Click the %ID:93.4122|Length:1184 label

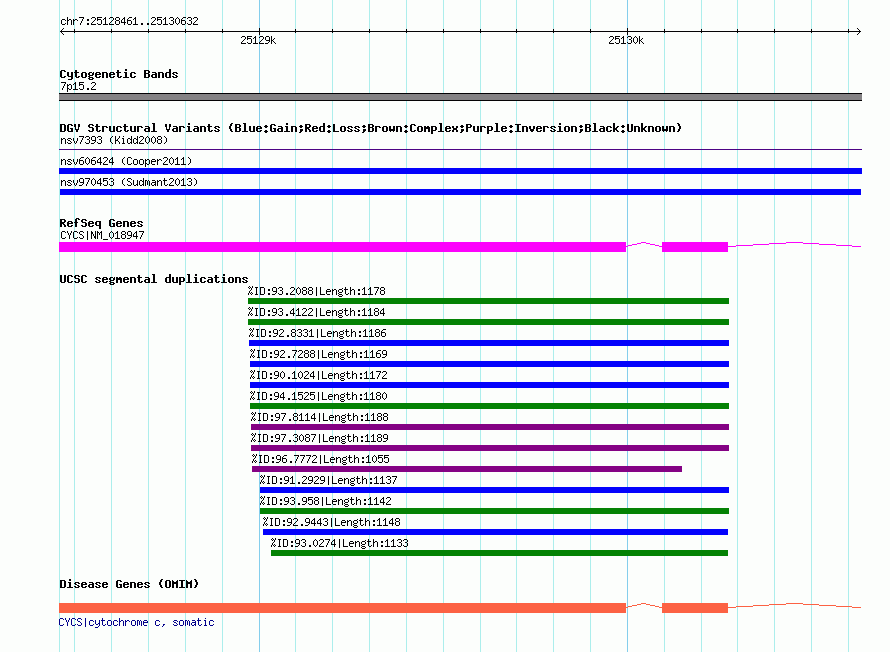pyautogui.click(x=317, y=312)
